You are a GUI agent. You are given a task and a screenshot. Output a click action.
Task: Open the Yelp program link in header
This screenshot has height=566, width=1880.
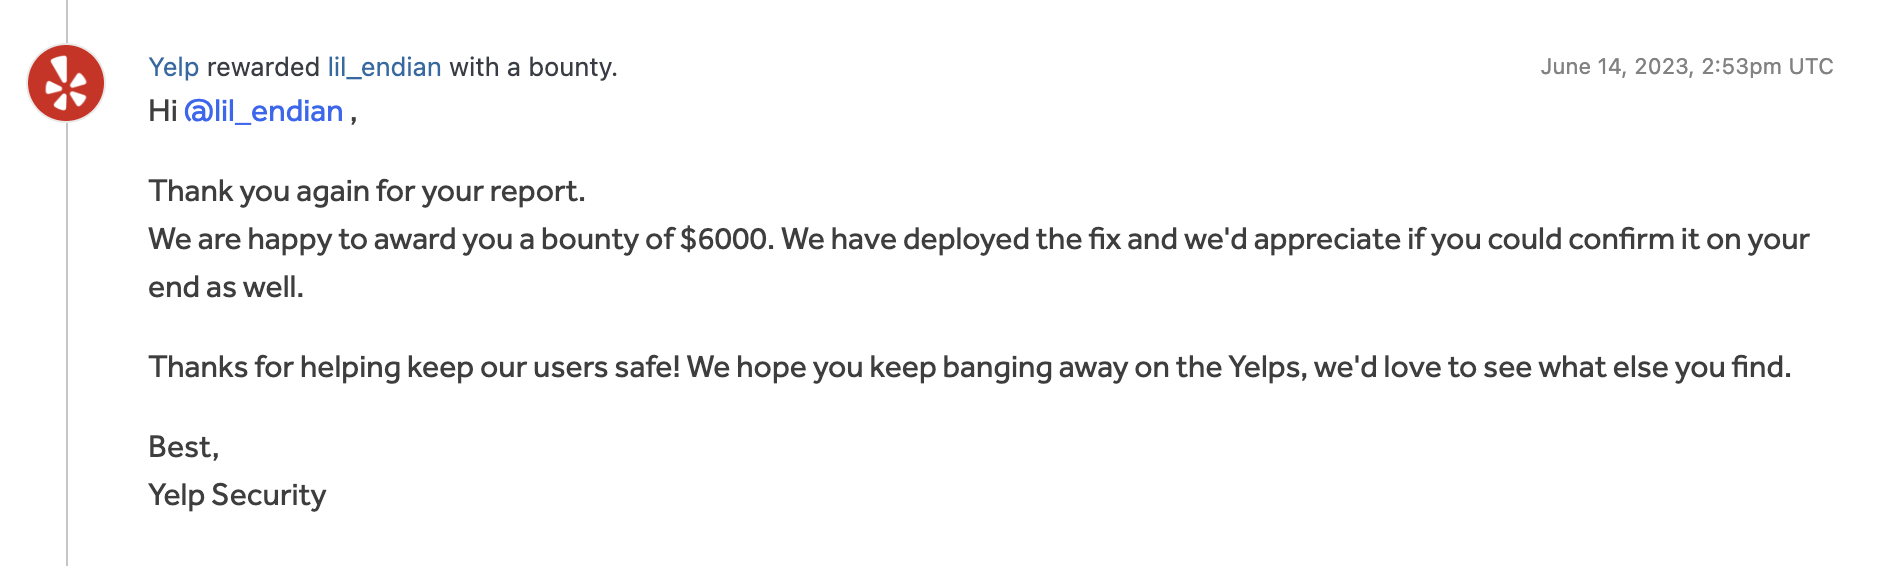click(173, 67)
